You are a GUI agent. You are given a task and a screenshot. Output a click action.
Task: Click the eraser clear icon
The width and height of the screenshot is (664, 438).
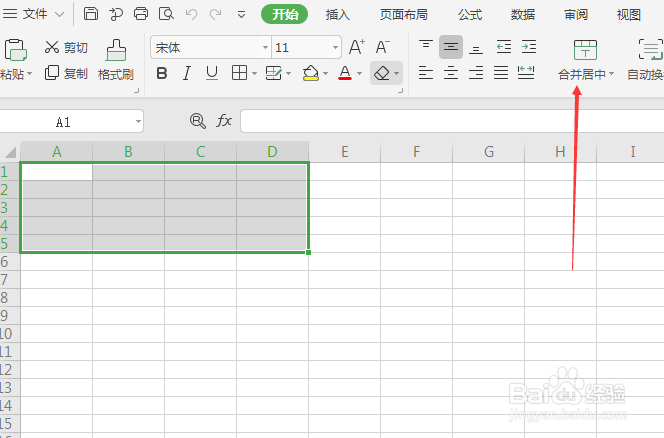coord(382,73)
